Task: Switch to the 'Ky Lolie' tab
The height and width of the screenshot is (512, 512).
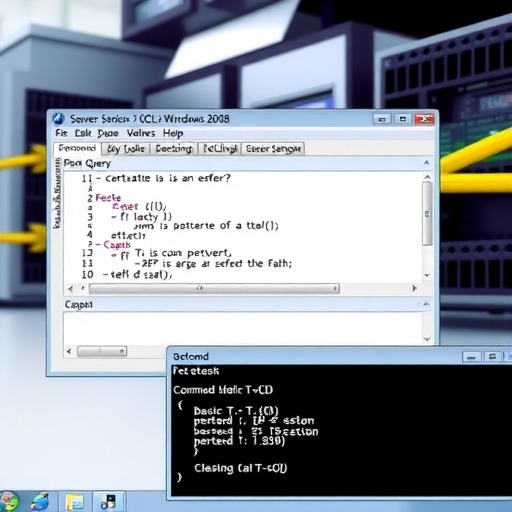Action: coord(126,149)
